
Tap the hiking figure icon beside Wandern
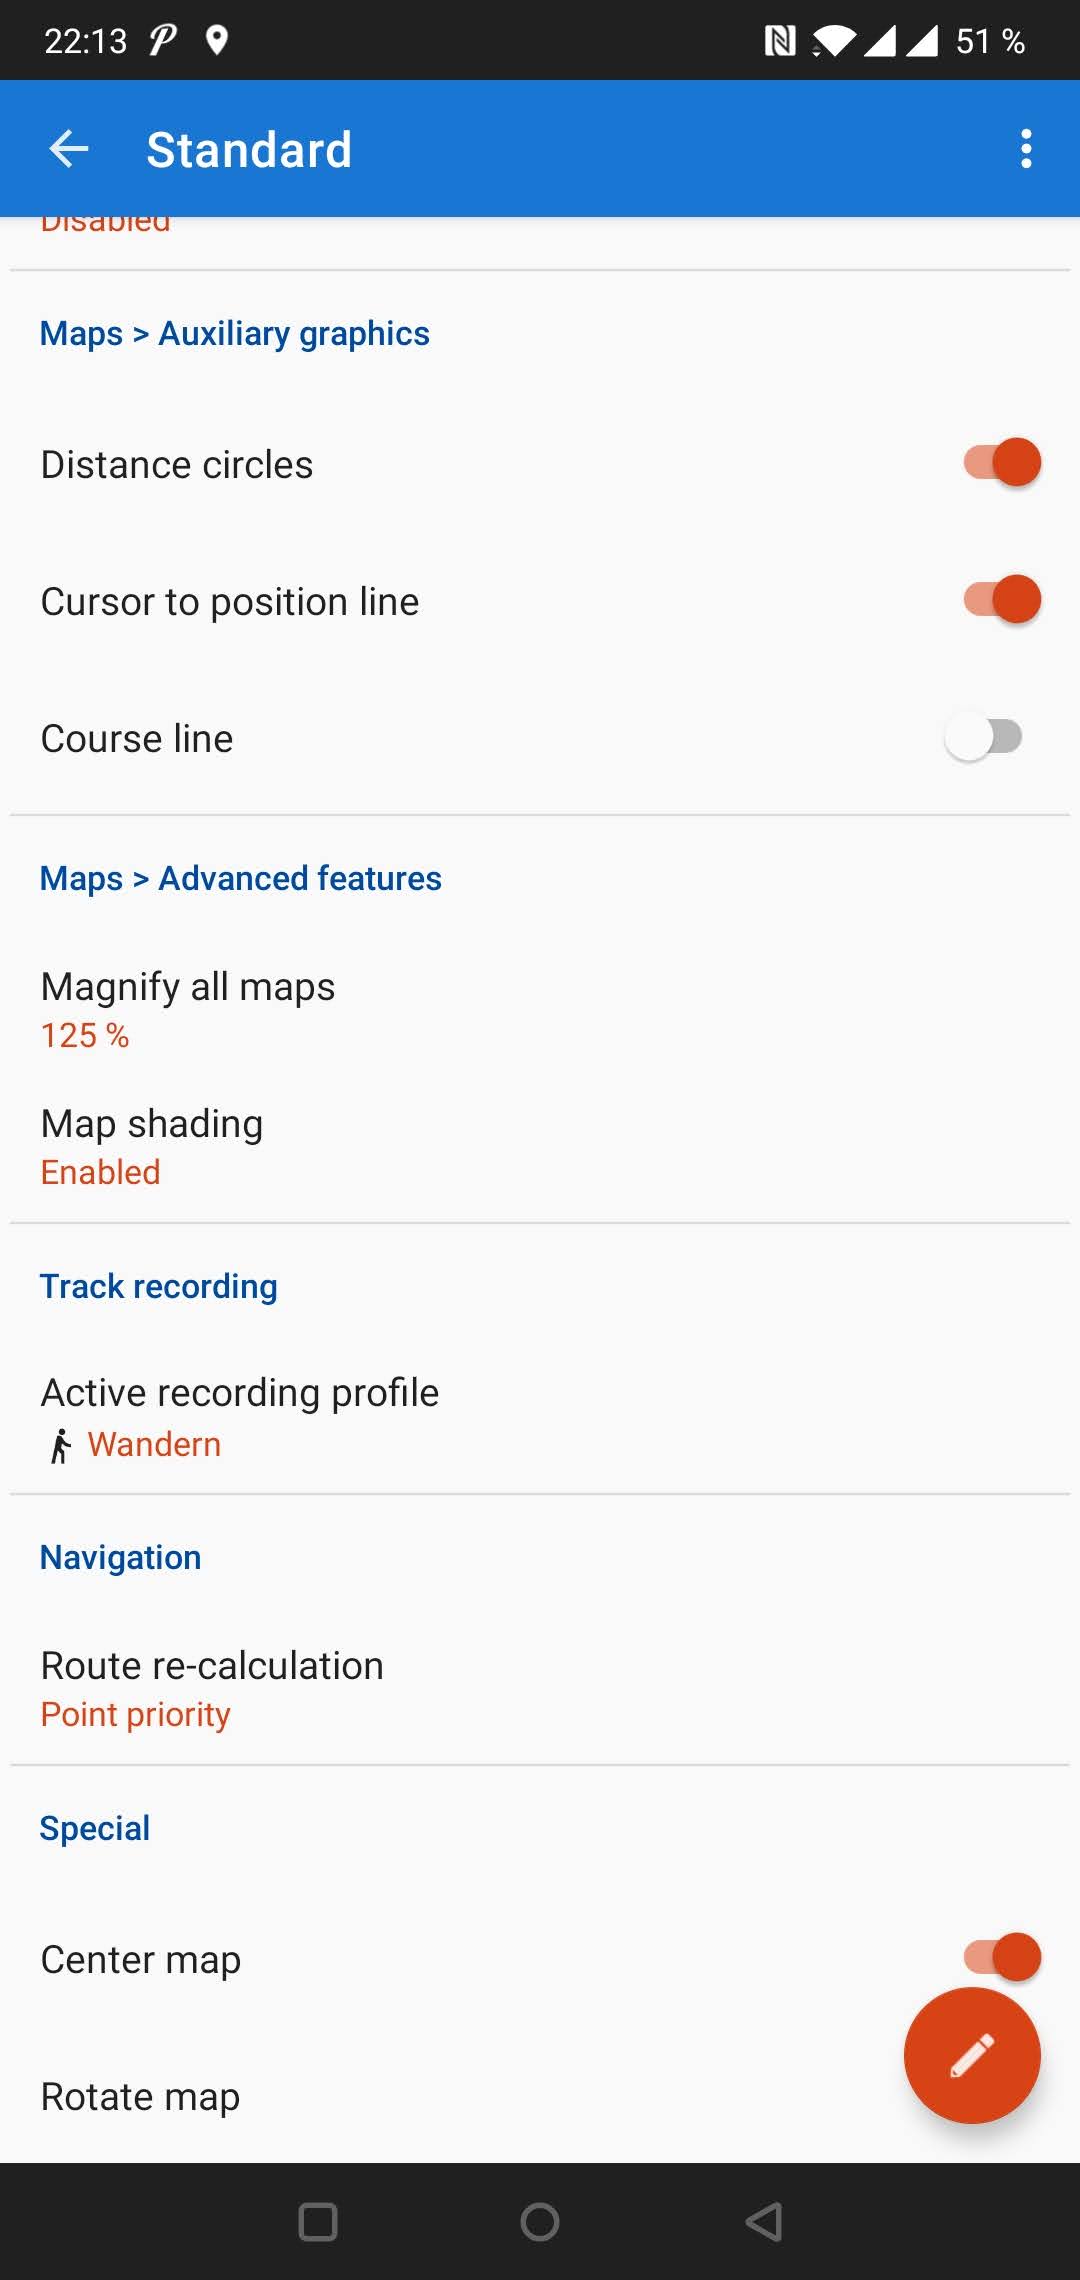(x=61, y=1446)
